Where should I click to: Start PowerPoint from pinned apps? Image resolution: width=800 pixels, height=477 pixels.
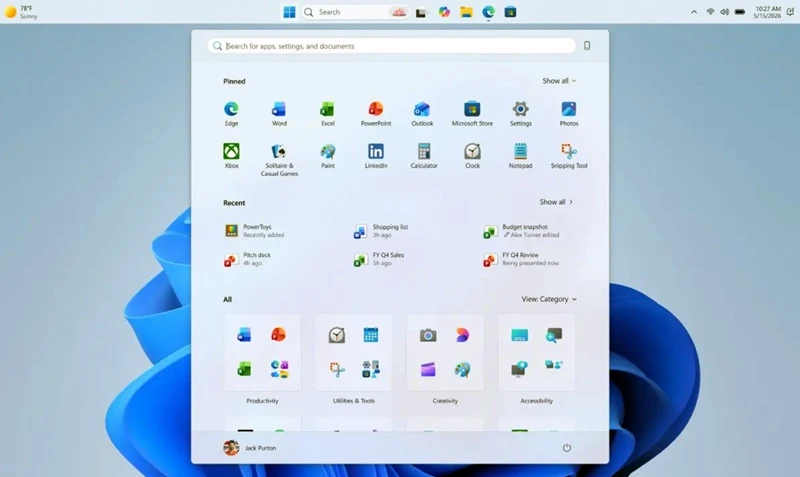click(x=376, y=113)
